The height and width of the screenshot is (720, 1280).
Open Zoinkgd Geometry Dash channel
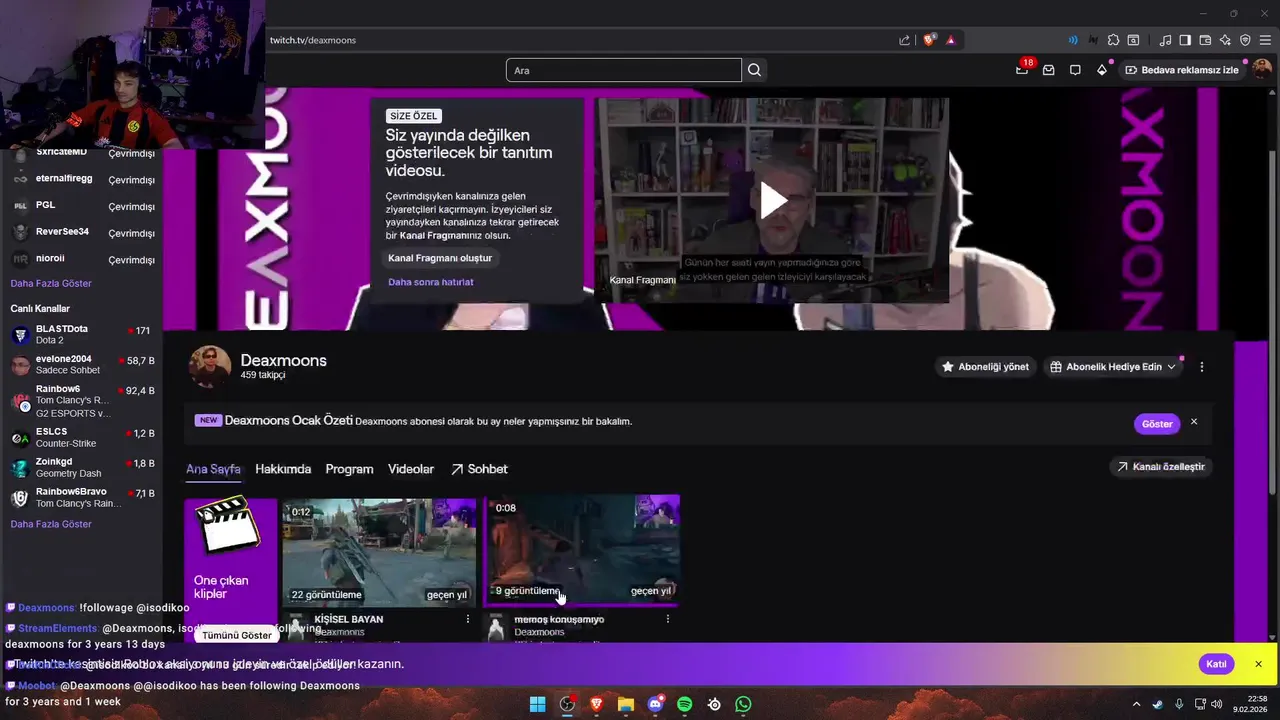click(82, 468)
